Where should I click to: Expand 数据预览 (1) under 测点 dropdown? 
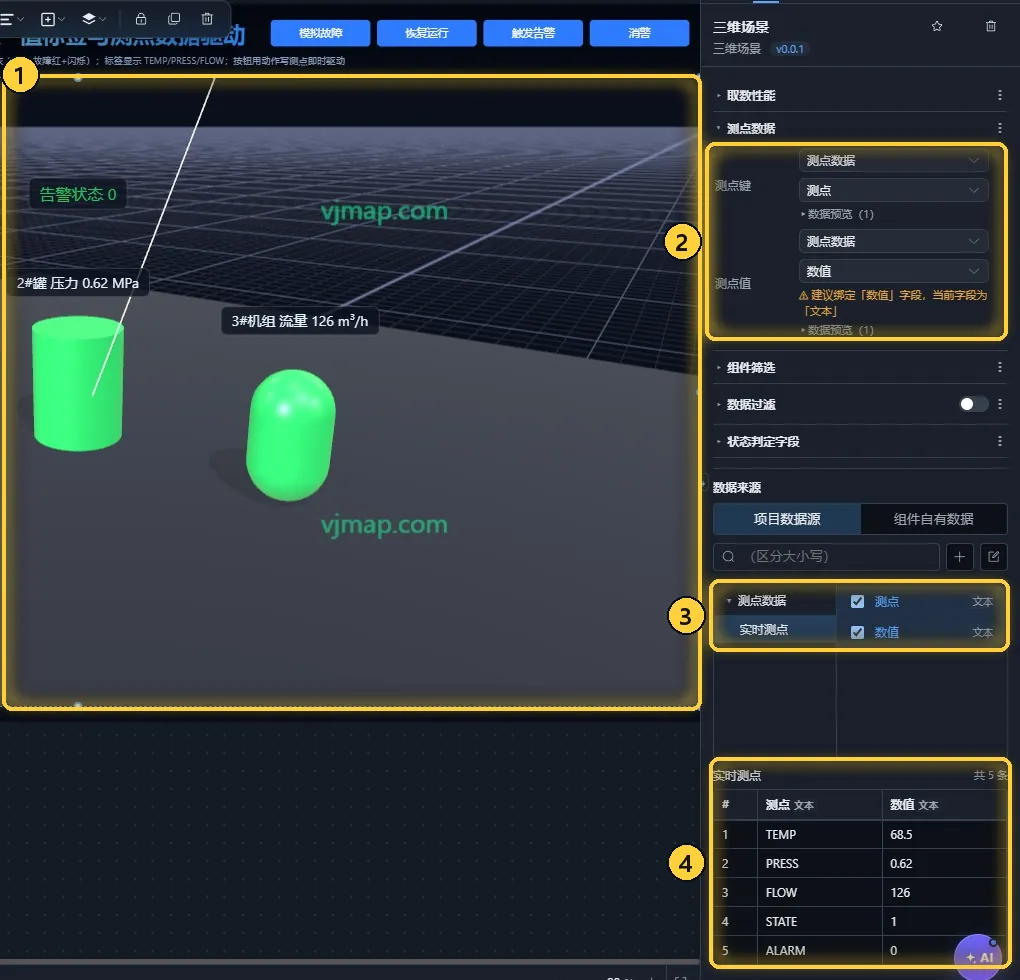click(x=838, y=214)
